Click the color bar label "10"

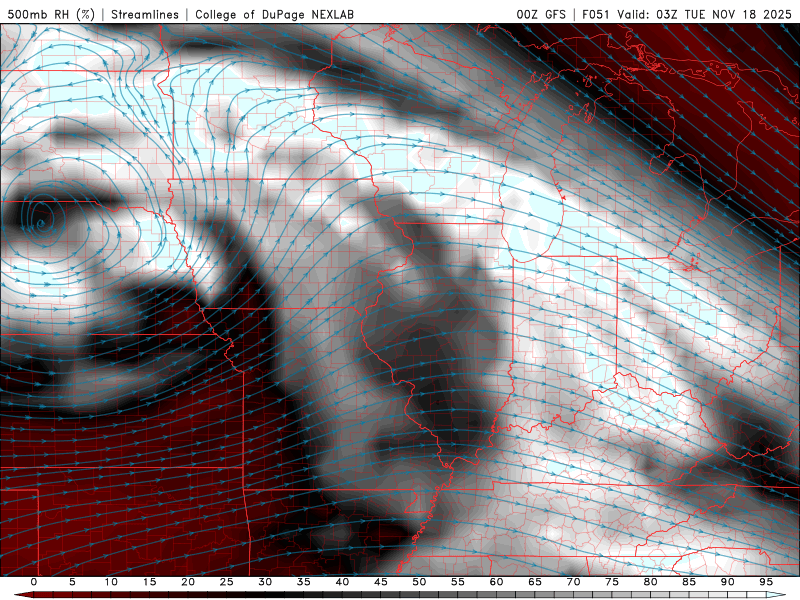pyautogui.click(x=111, y=582)
